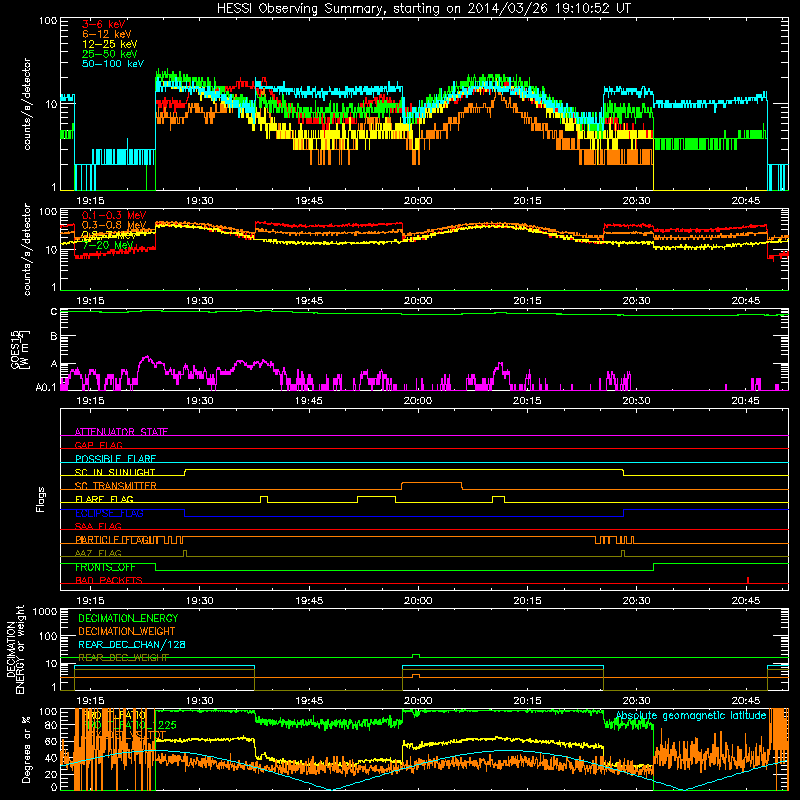Select the SC_IN_SUNLIGHT flag label

pyautogui.click(x=115, y=472)
